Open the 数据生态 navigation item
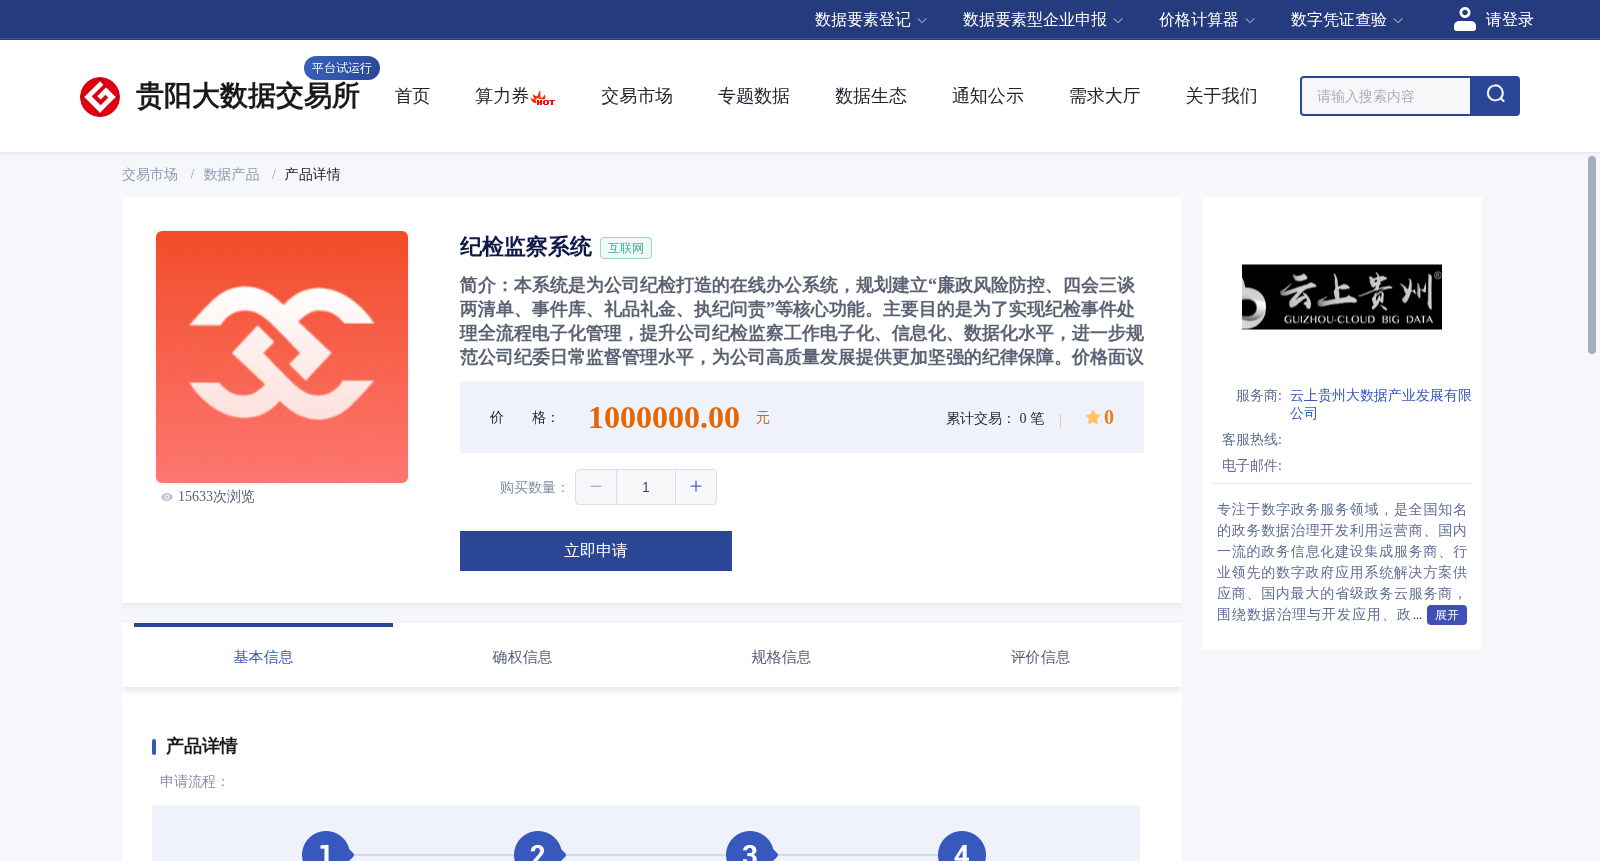The image size is (1600, 861). 871,96
